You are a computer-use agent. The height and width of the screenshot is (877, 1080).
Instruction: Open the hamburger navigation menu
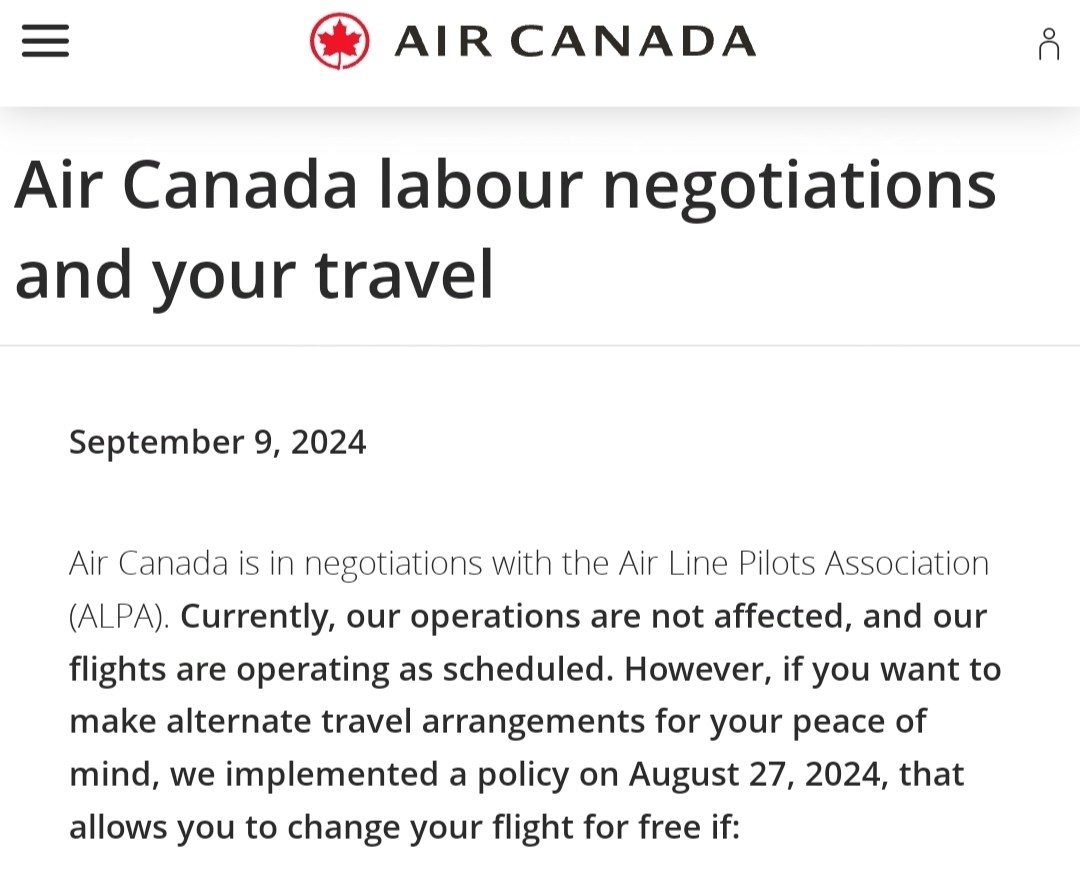coord(45,42)
